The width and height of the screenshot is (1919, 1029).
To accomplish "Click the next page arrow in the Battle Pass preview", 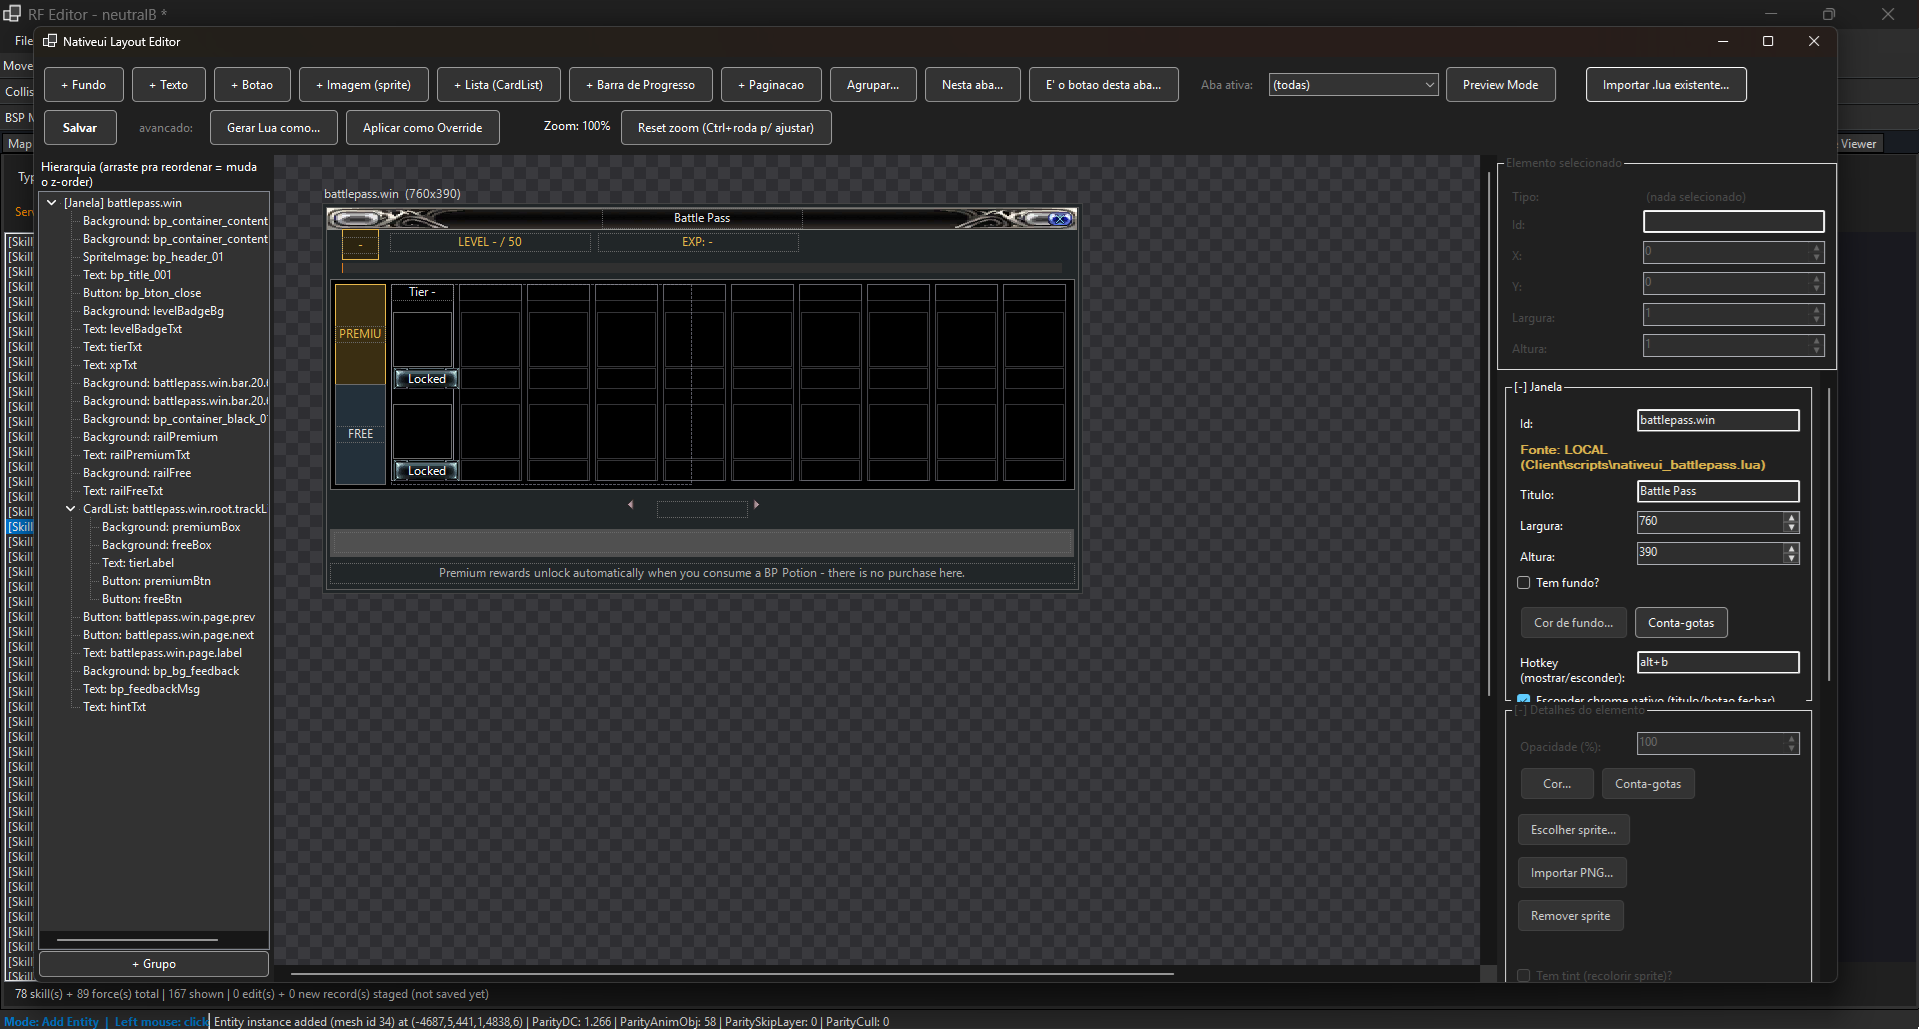I will [x=756, y=505].
